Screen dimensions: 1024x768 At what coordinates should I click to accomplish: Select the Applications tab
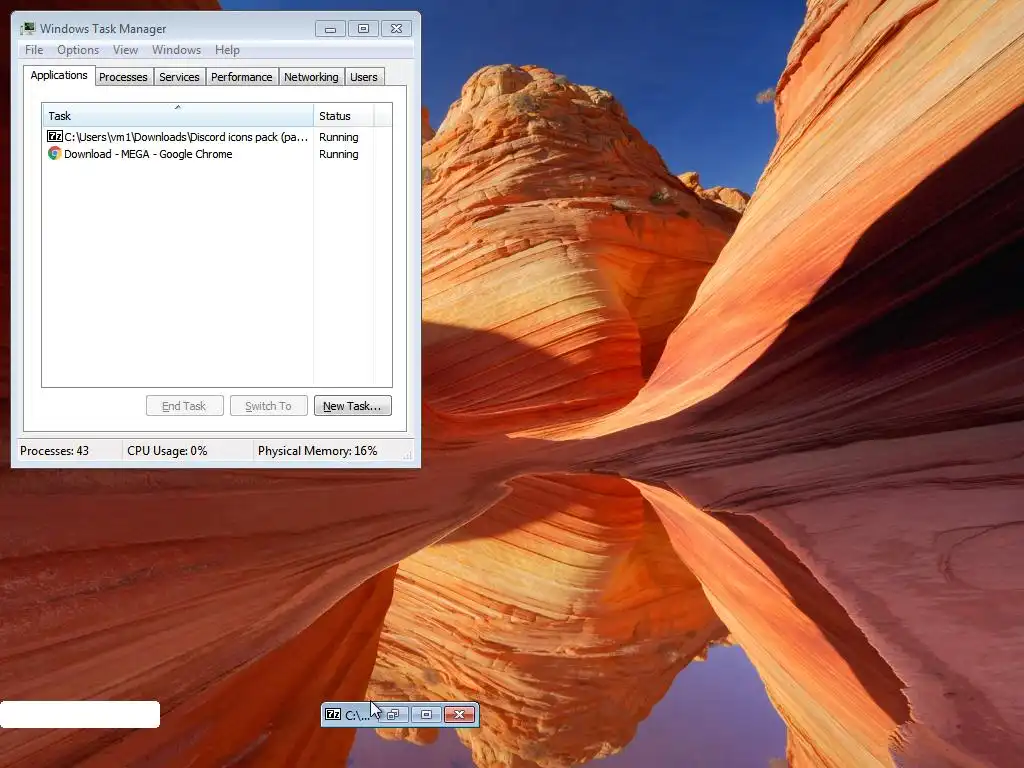(x=59, y=75)
